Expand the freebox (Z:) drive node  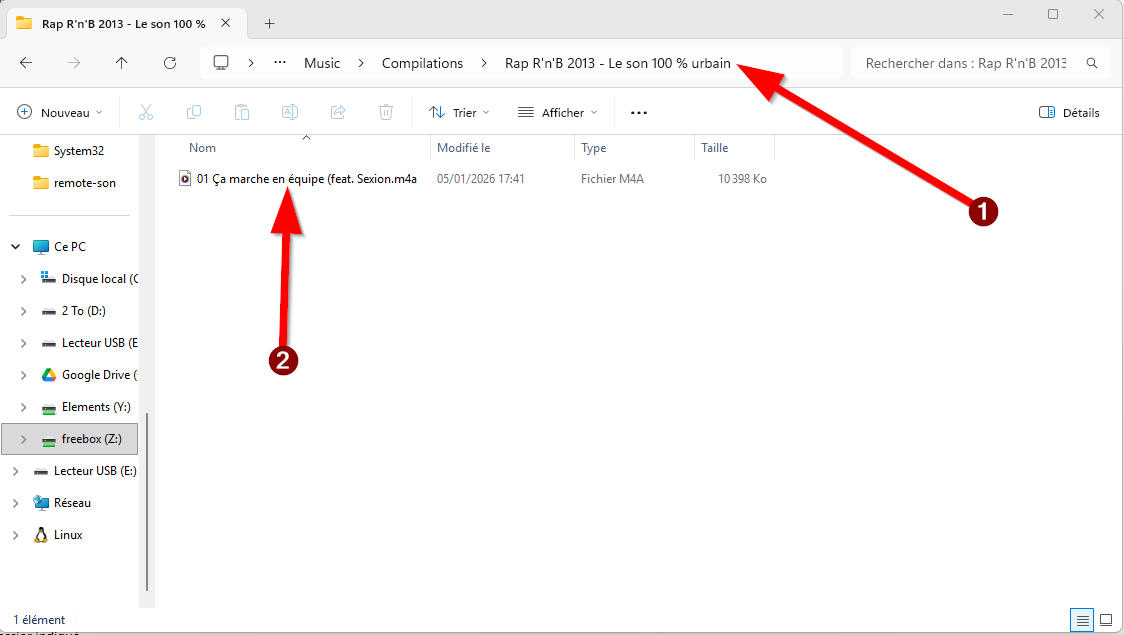click(24, 439)
